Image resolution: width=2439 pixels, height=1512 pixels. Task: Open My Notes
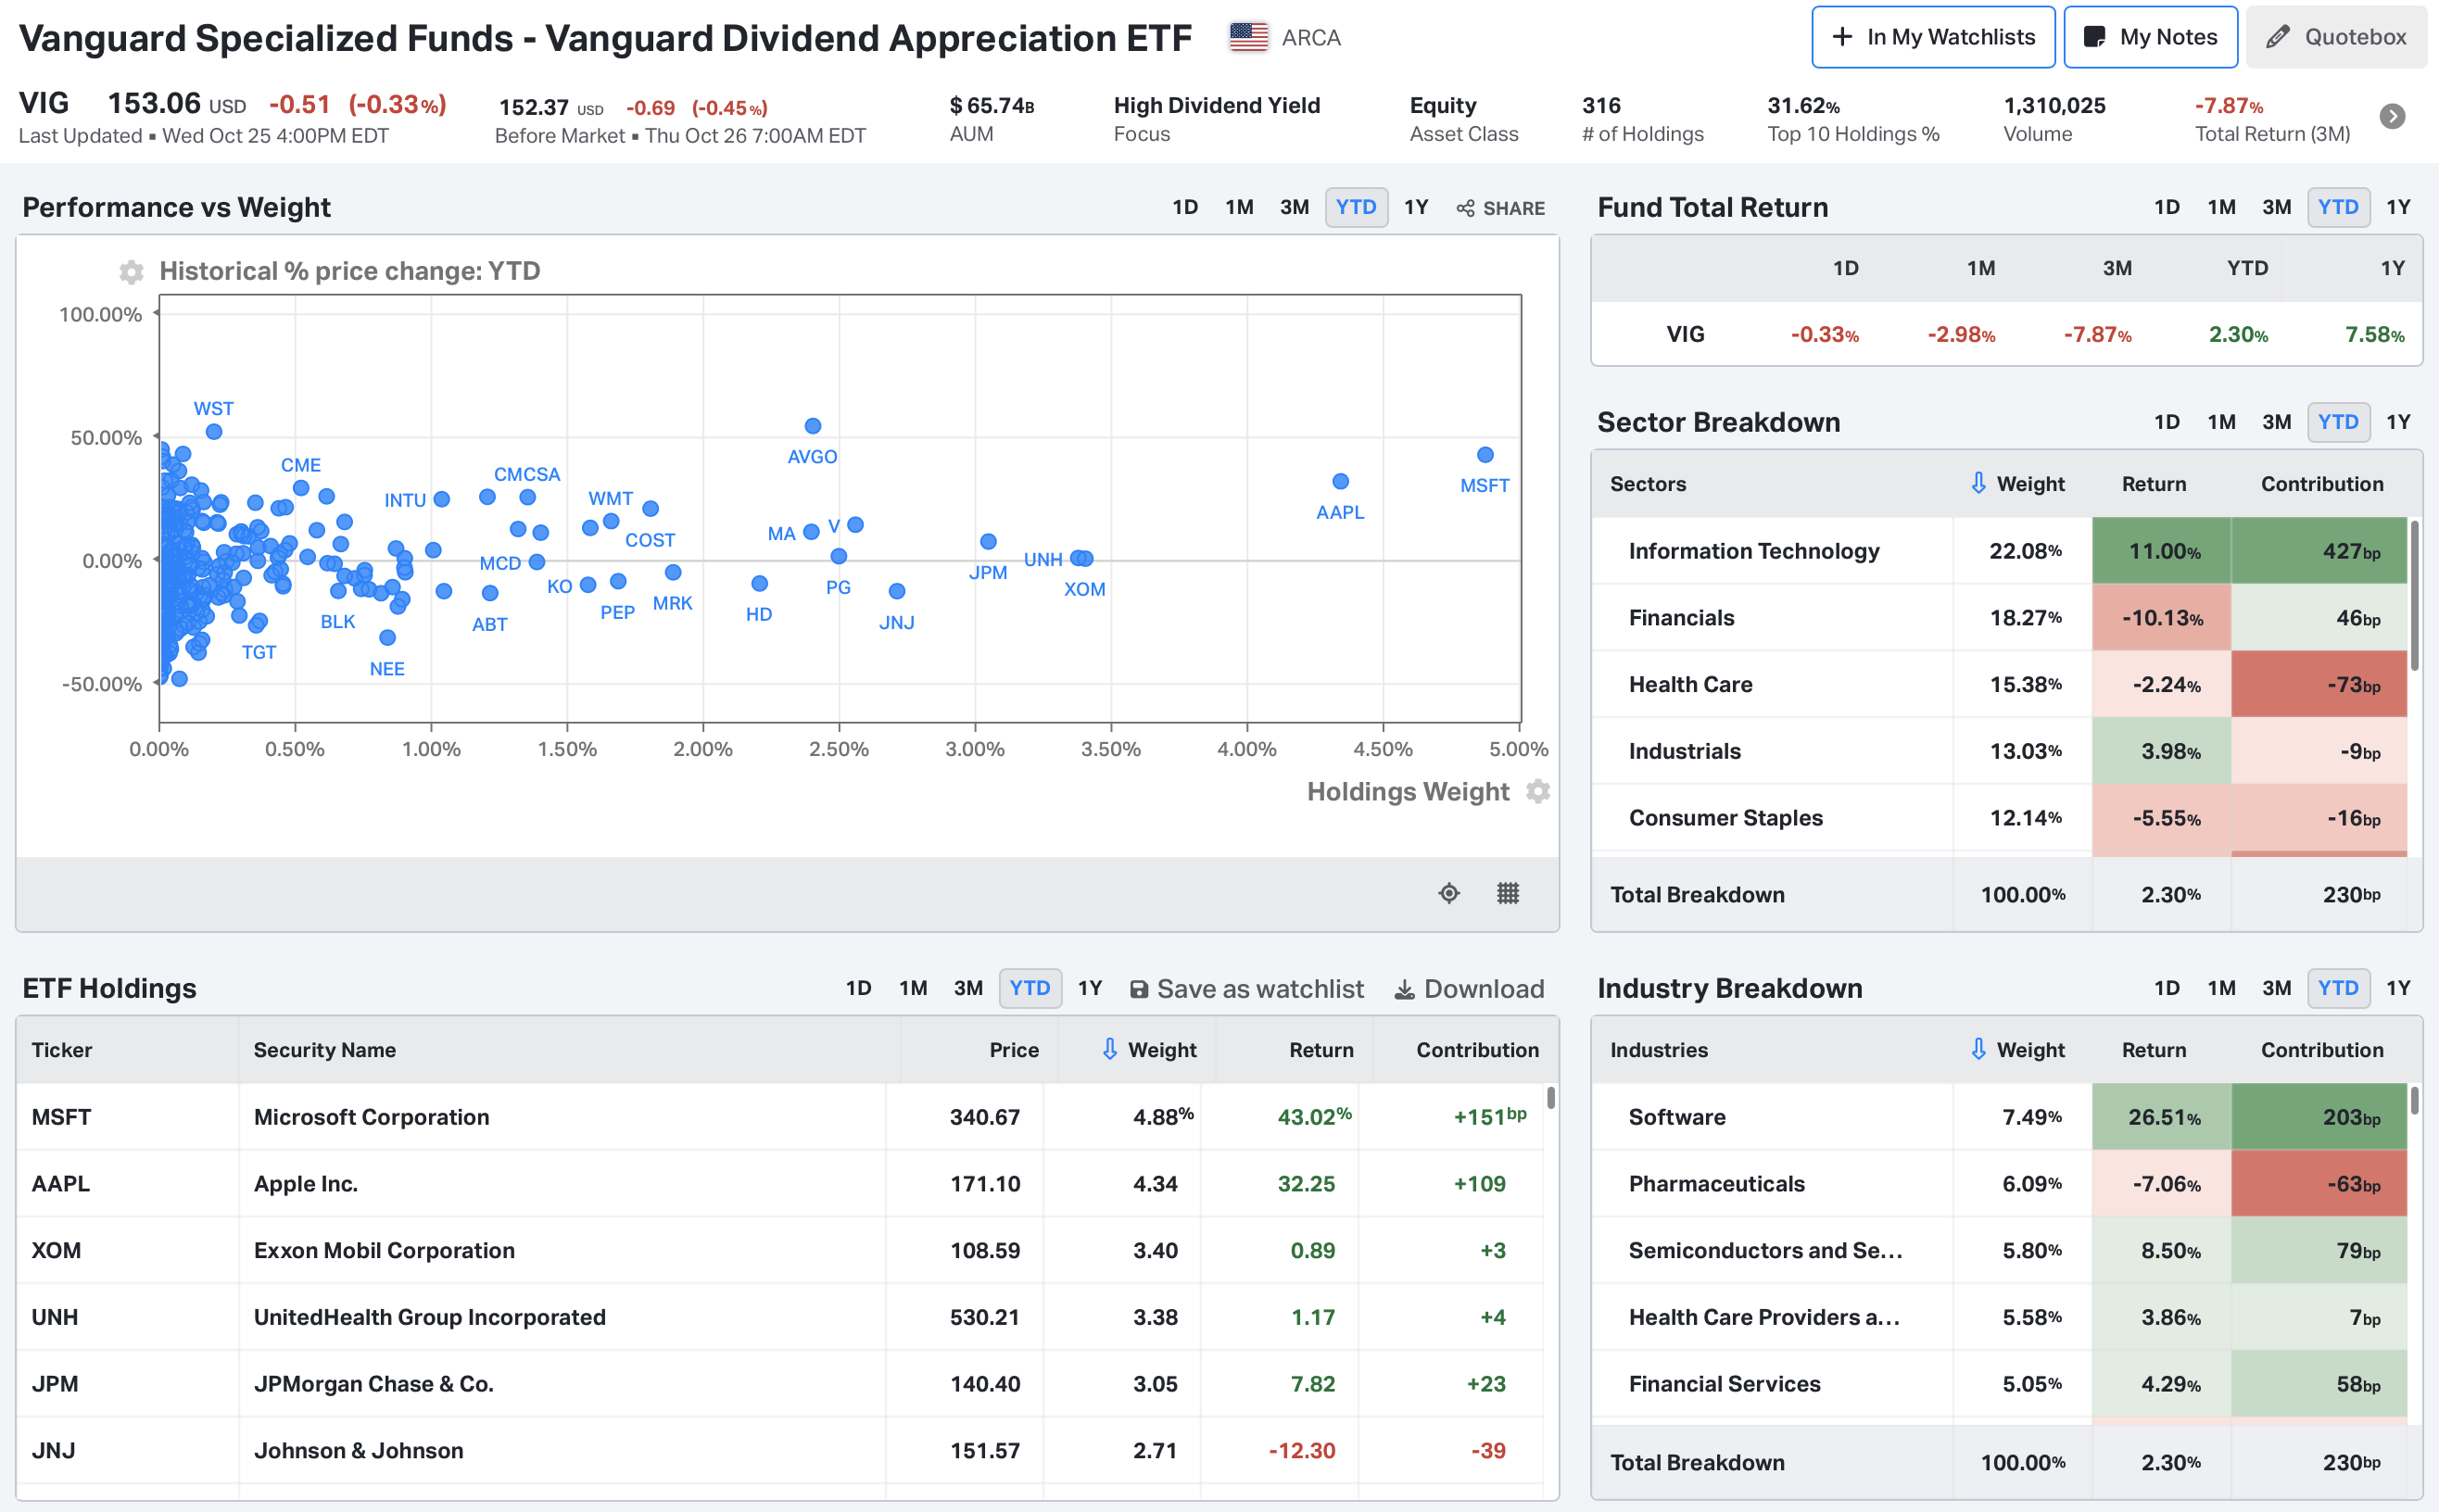click(2149, 37)
